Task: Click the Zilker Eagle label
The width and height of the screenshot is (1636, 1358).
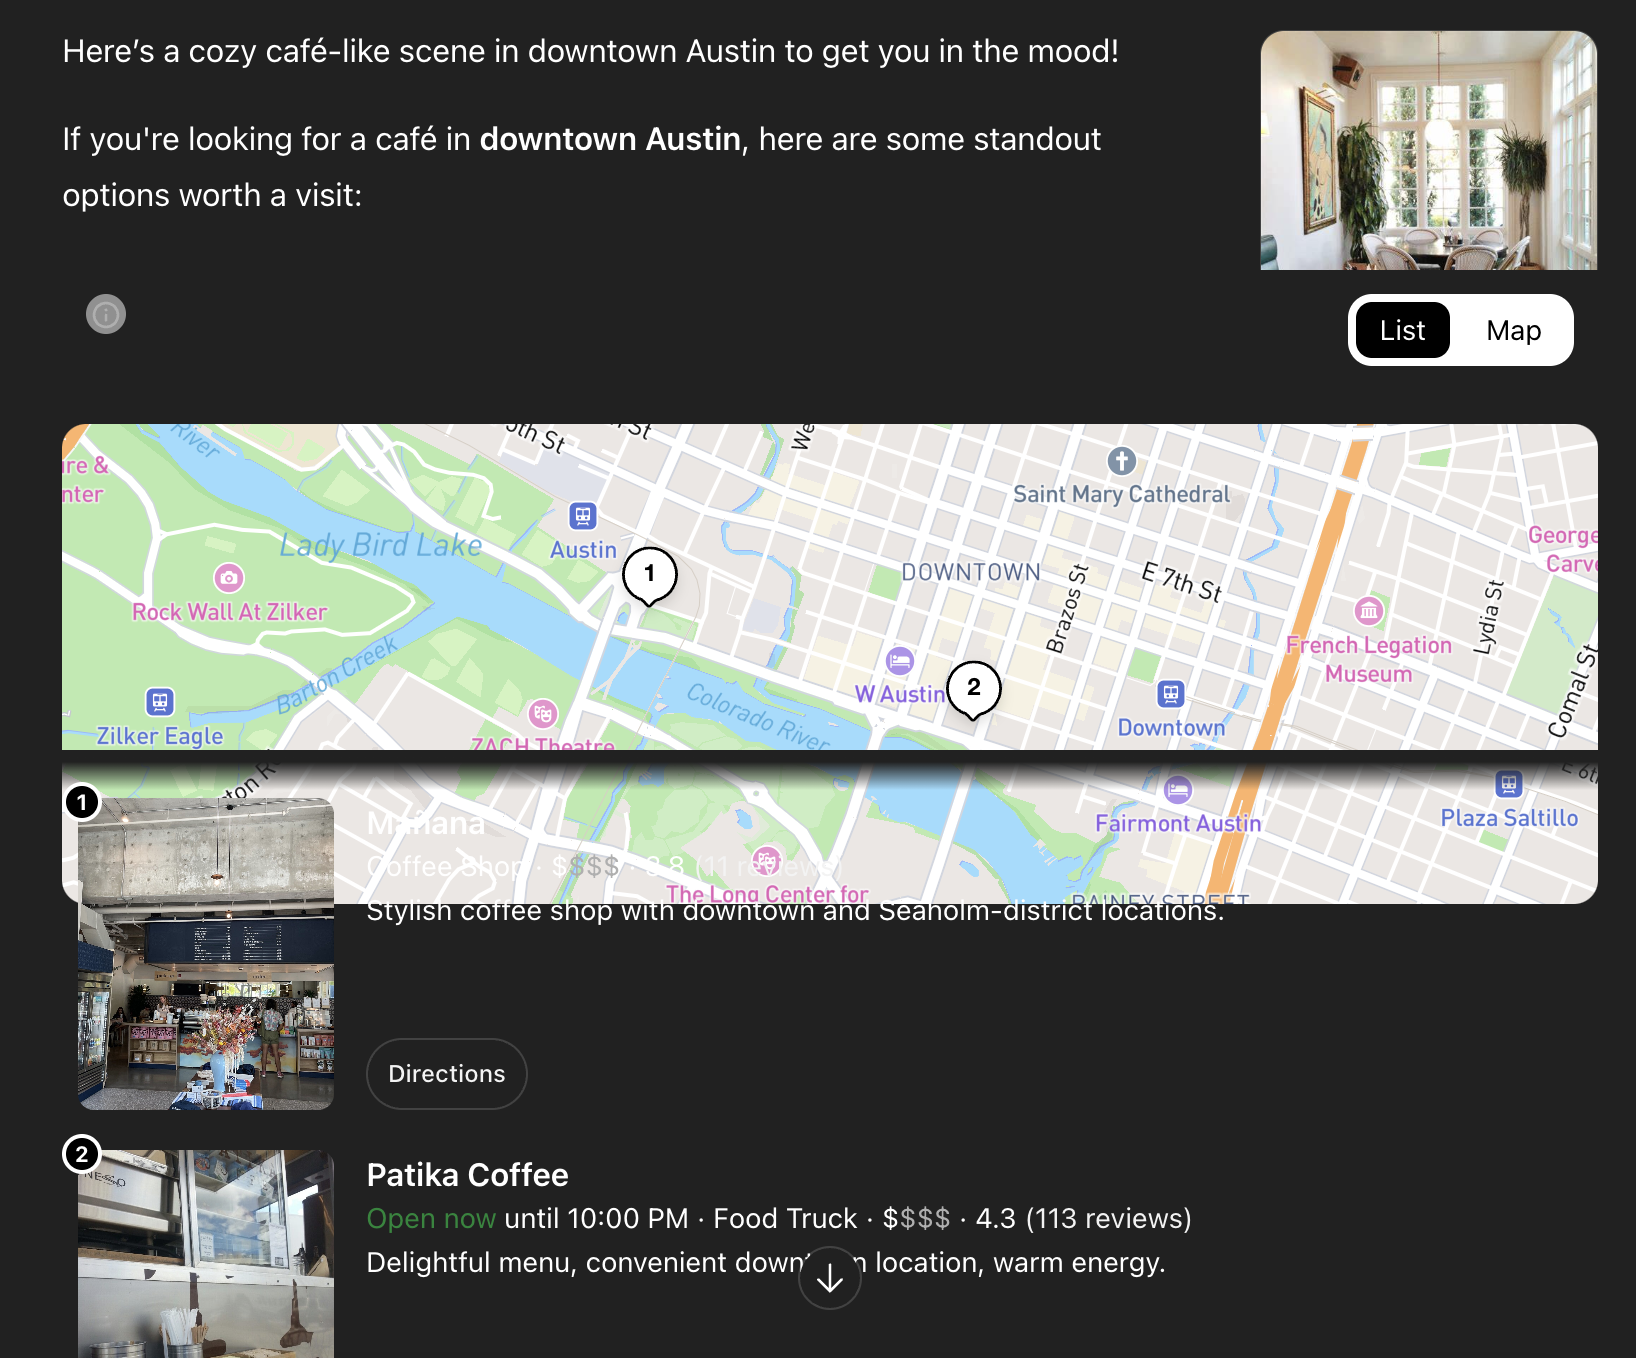Action: tap(160, 736)
